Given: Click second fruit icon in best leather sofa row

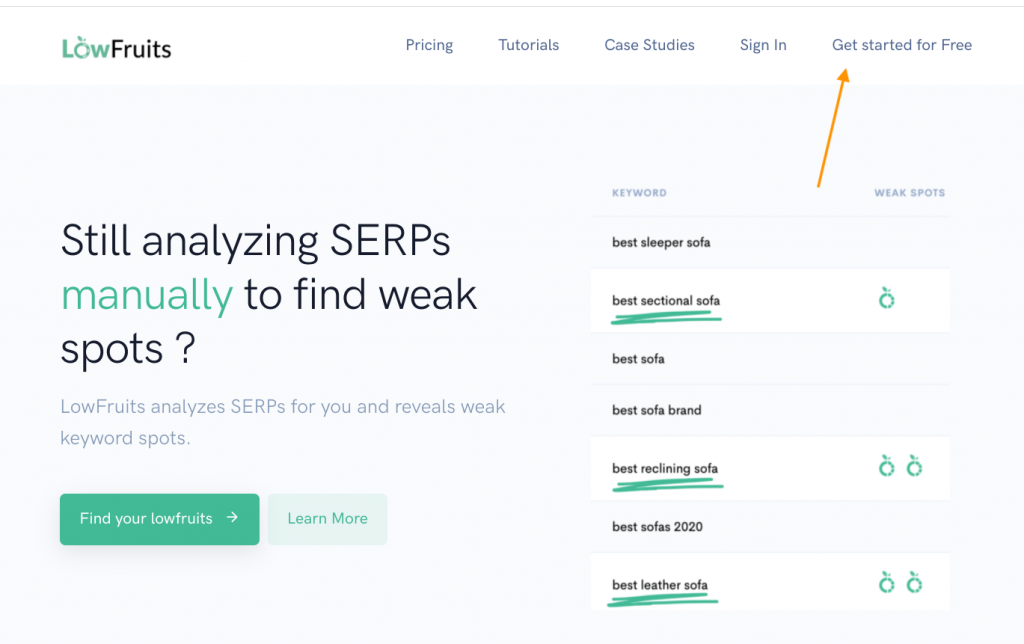Looking at the screenshot, I should 914,583.
